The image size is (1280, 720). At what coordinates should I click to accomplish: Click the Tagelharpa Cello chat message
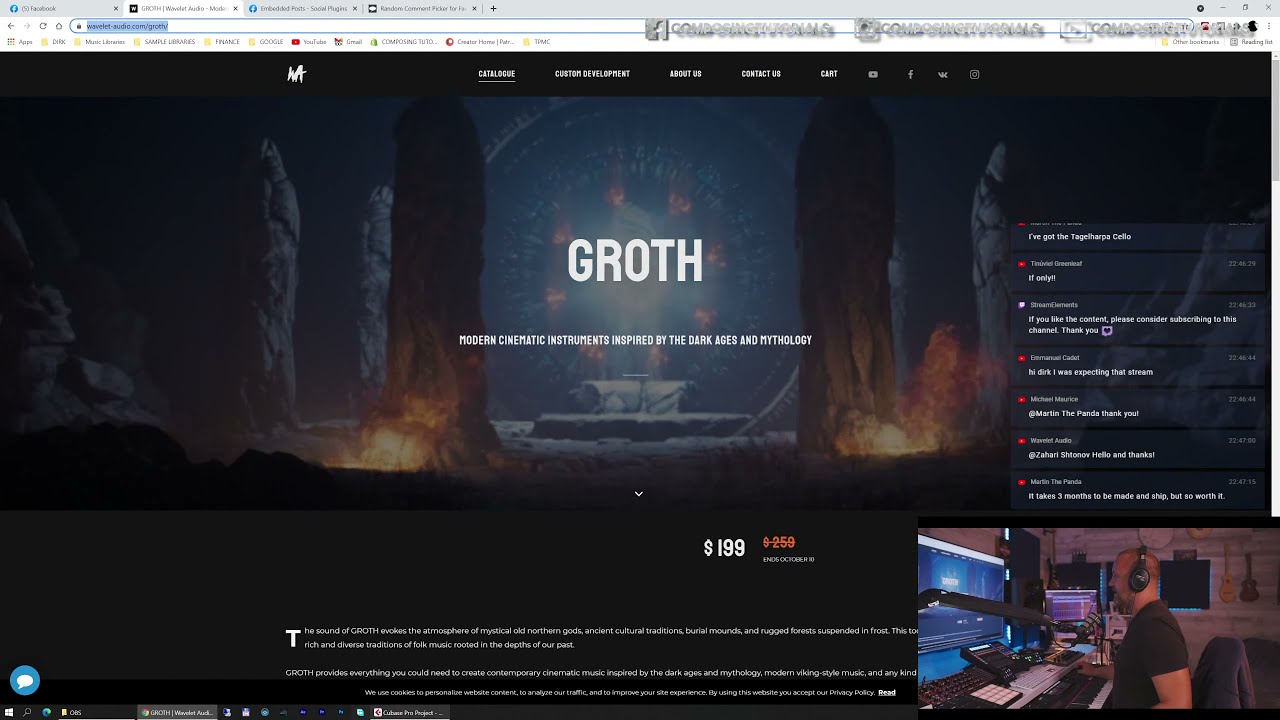point(1138,234)
